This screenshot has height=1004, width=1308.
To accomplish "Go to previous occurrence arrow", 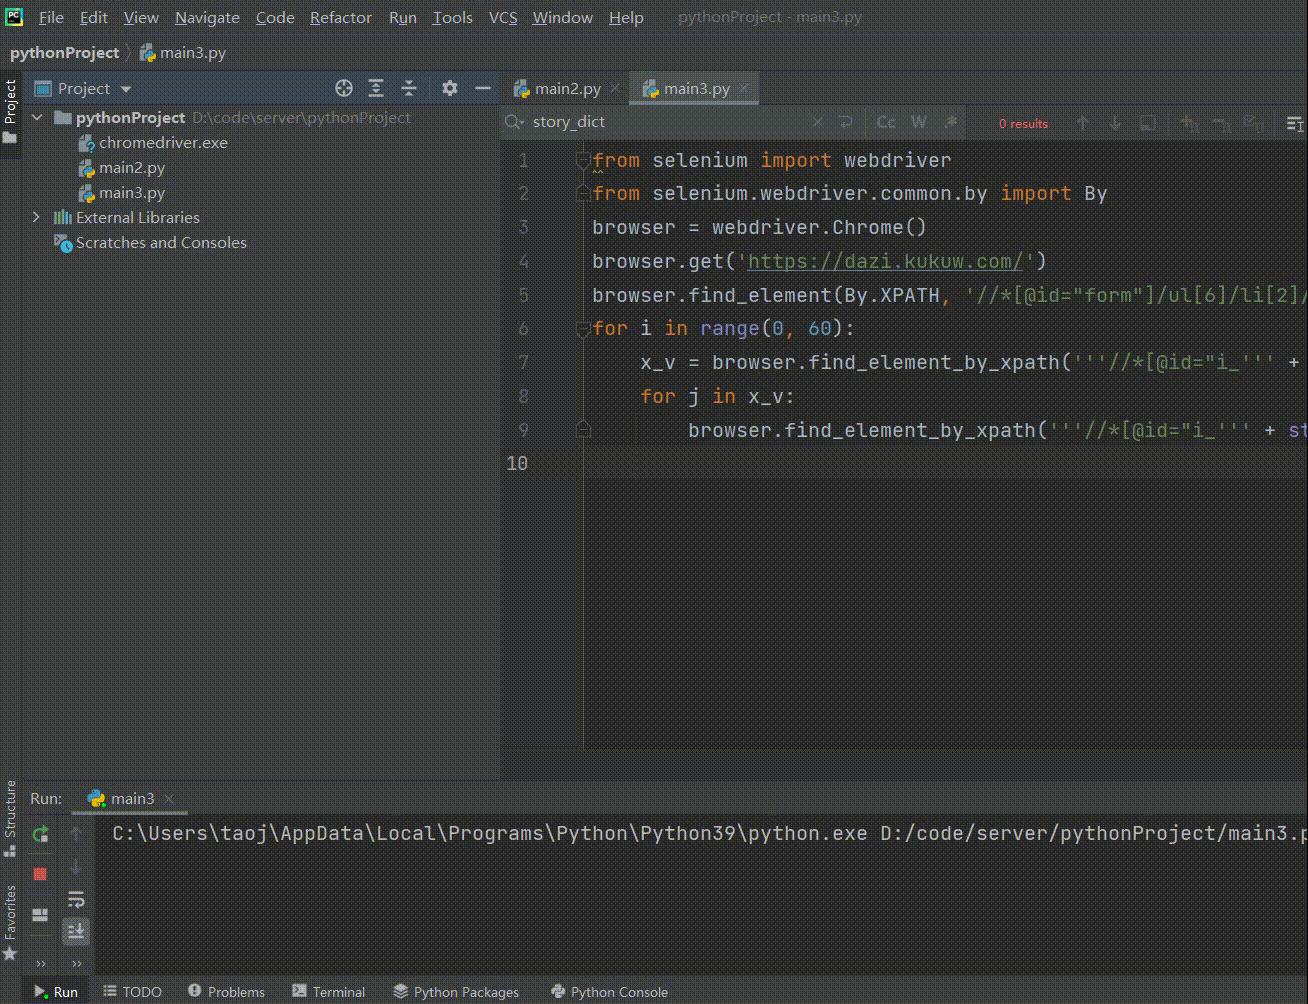I will (x=1082, y=123).
